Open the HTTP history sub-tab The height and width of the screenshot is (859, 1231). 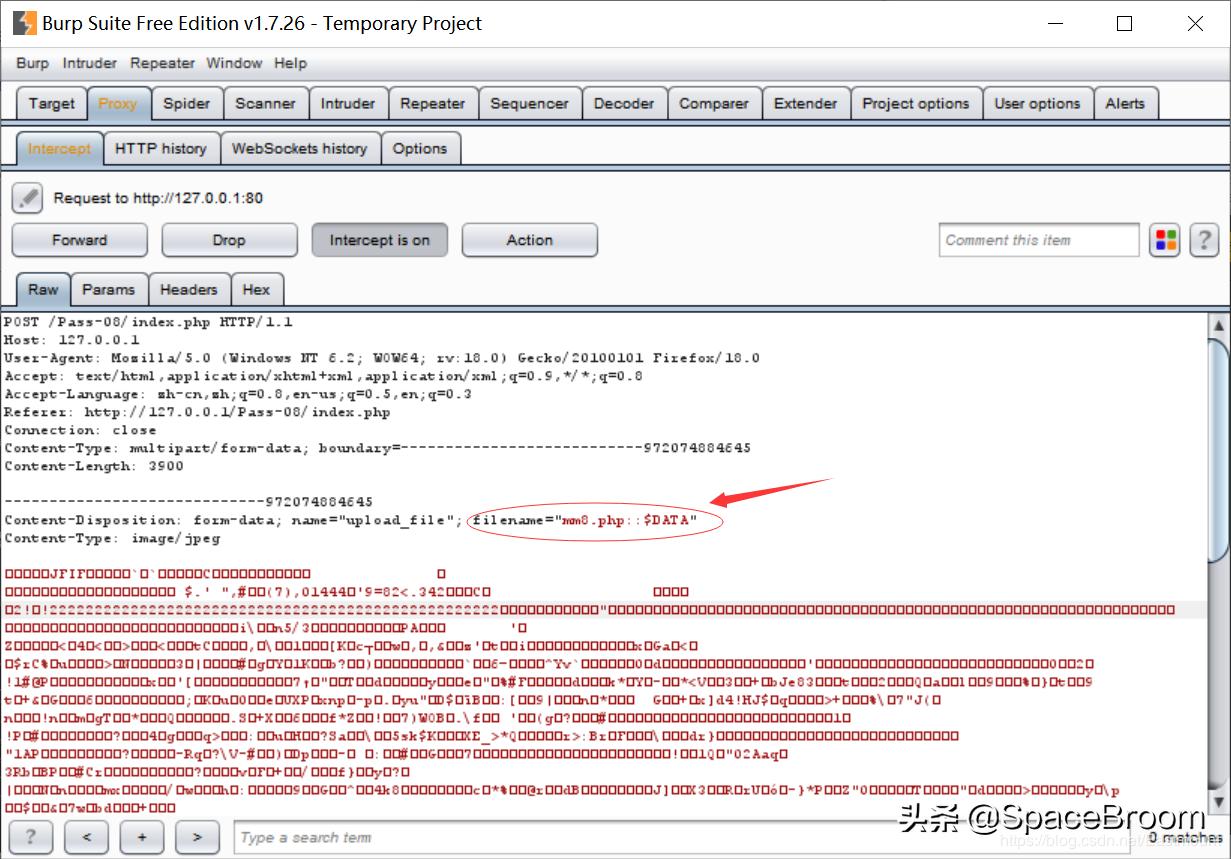click(x=160, y=148)
